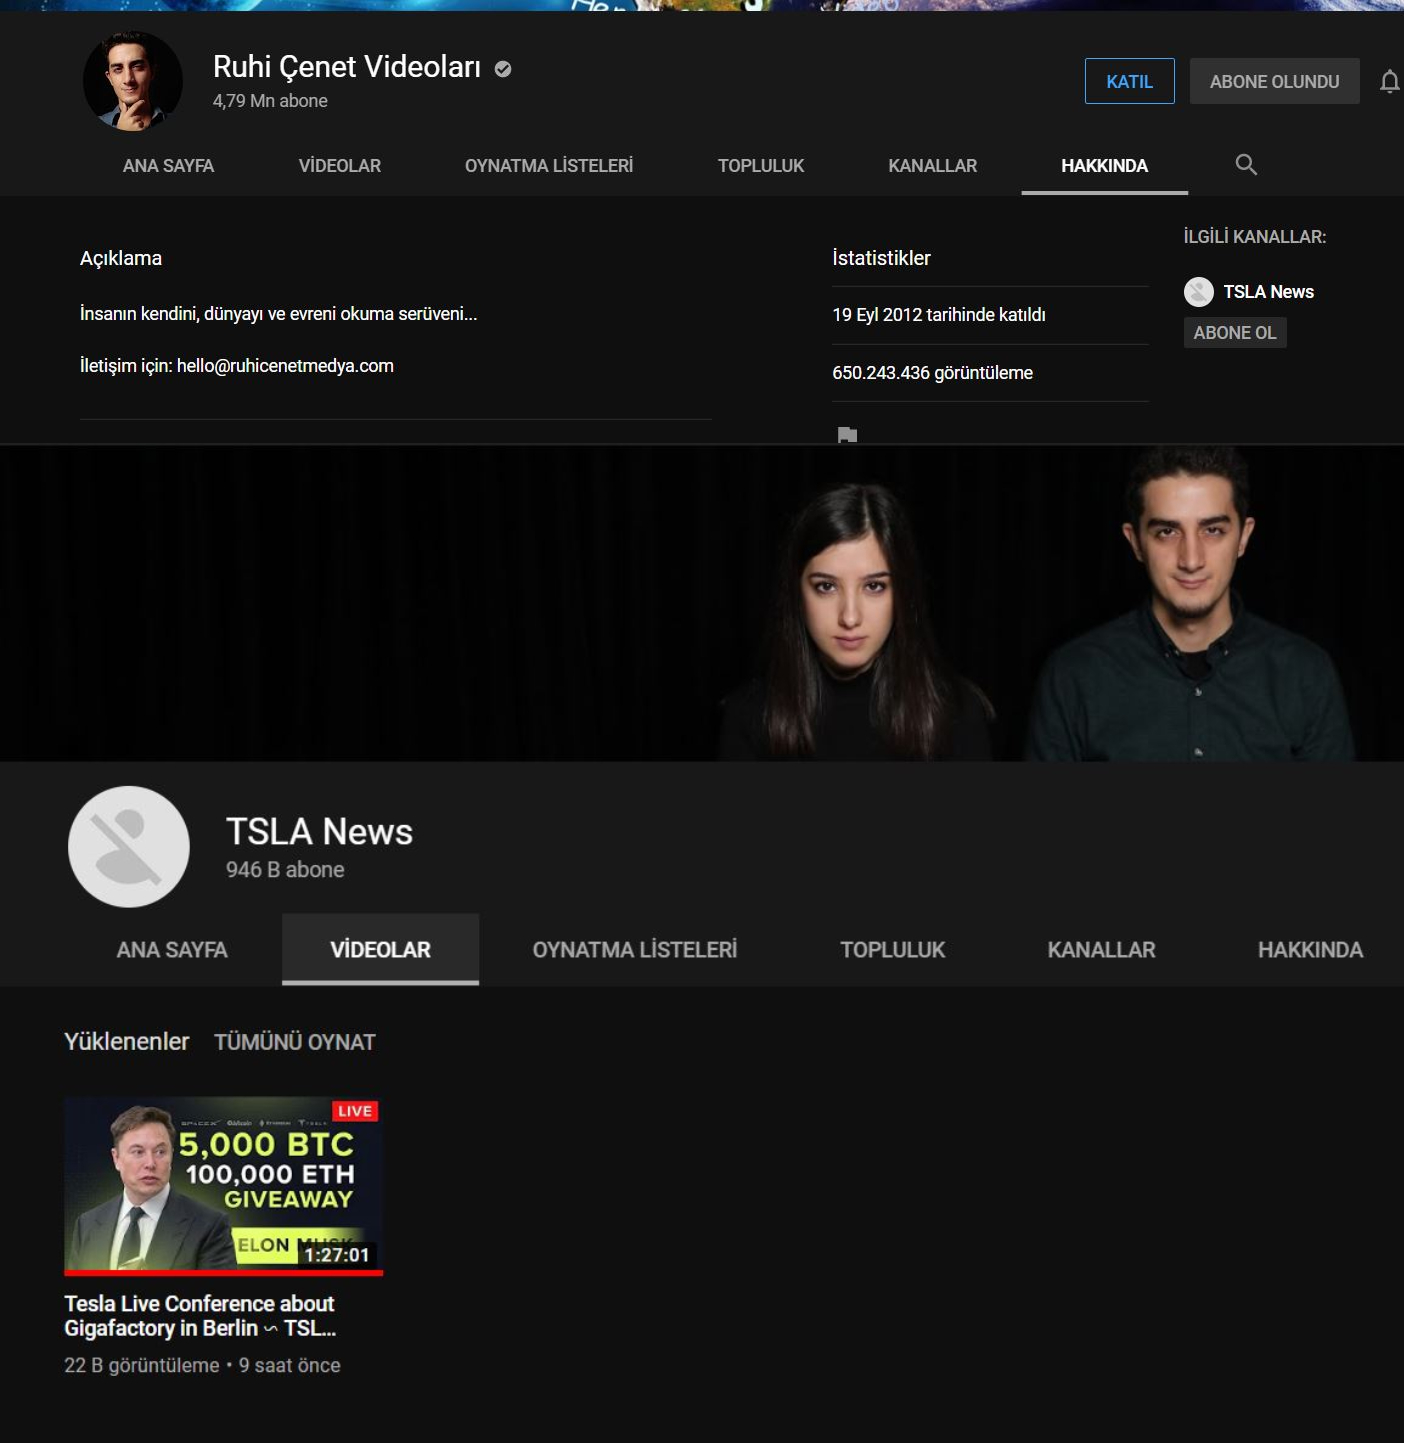Click the ABONE OLUNDU subscribed button

[x=1274, y=81]
